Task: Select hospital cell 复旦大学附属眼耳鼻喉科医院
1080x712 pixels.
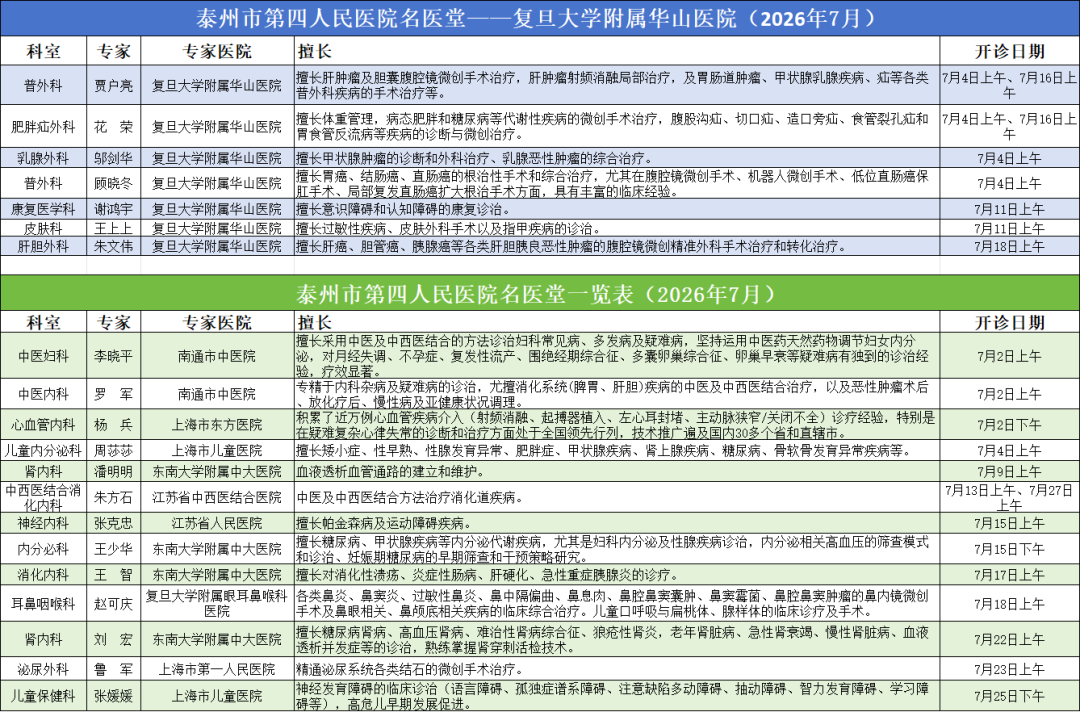Action: [x=217, y=604]
